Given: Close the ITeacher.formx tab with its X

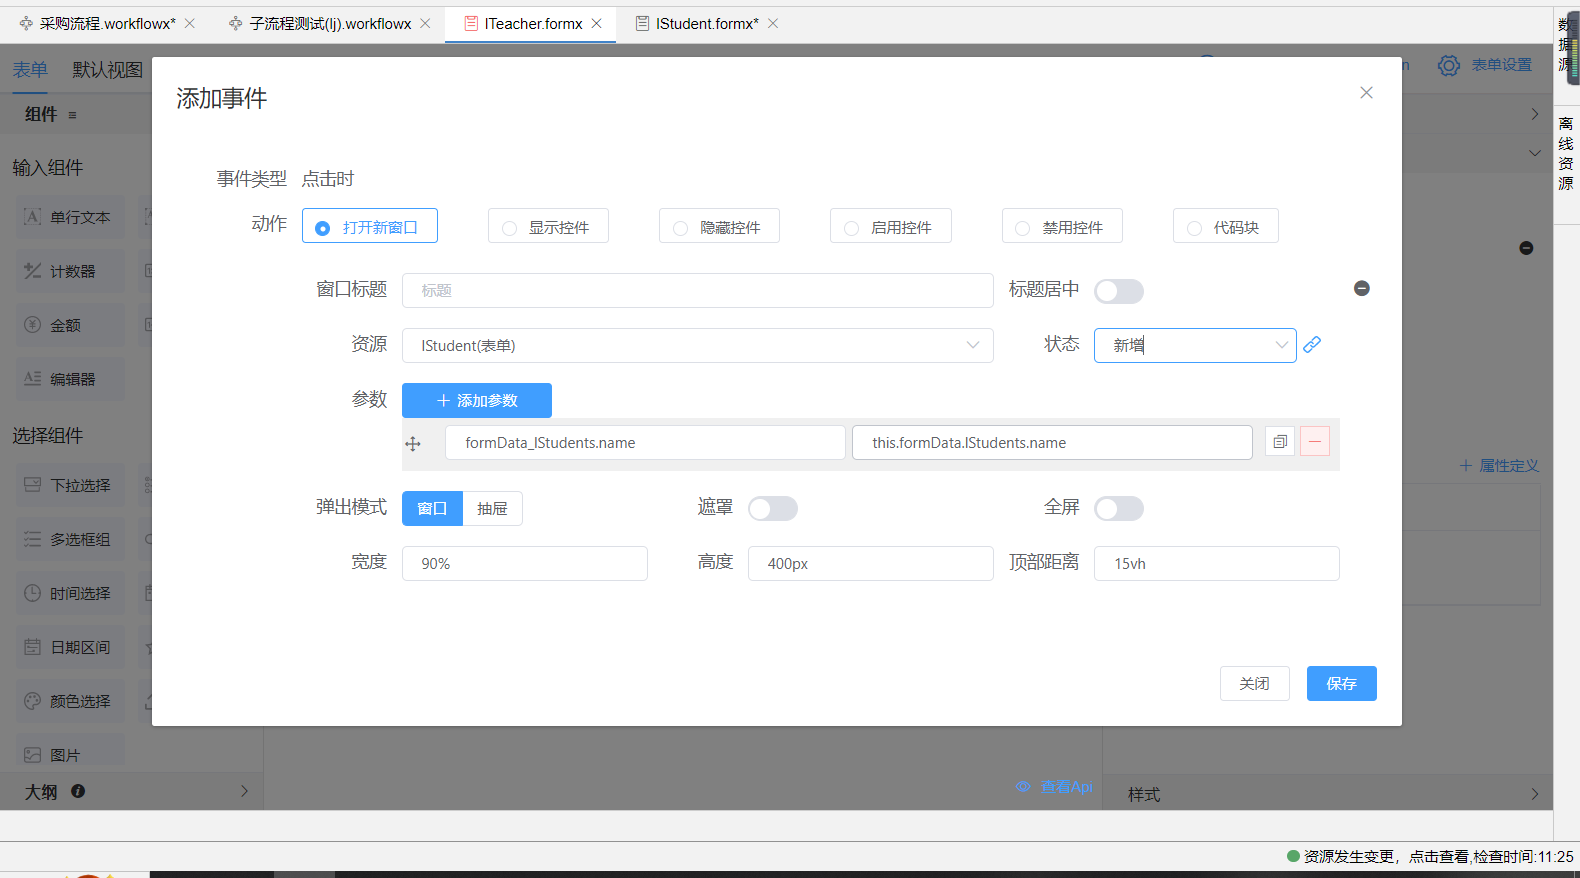Looking at the screenshot, I should point(597,24).
